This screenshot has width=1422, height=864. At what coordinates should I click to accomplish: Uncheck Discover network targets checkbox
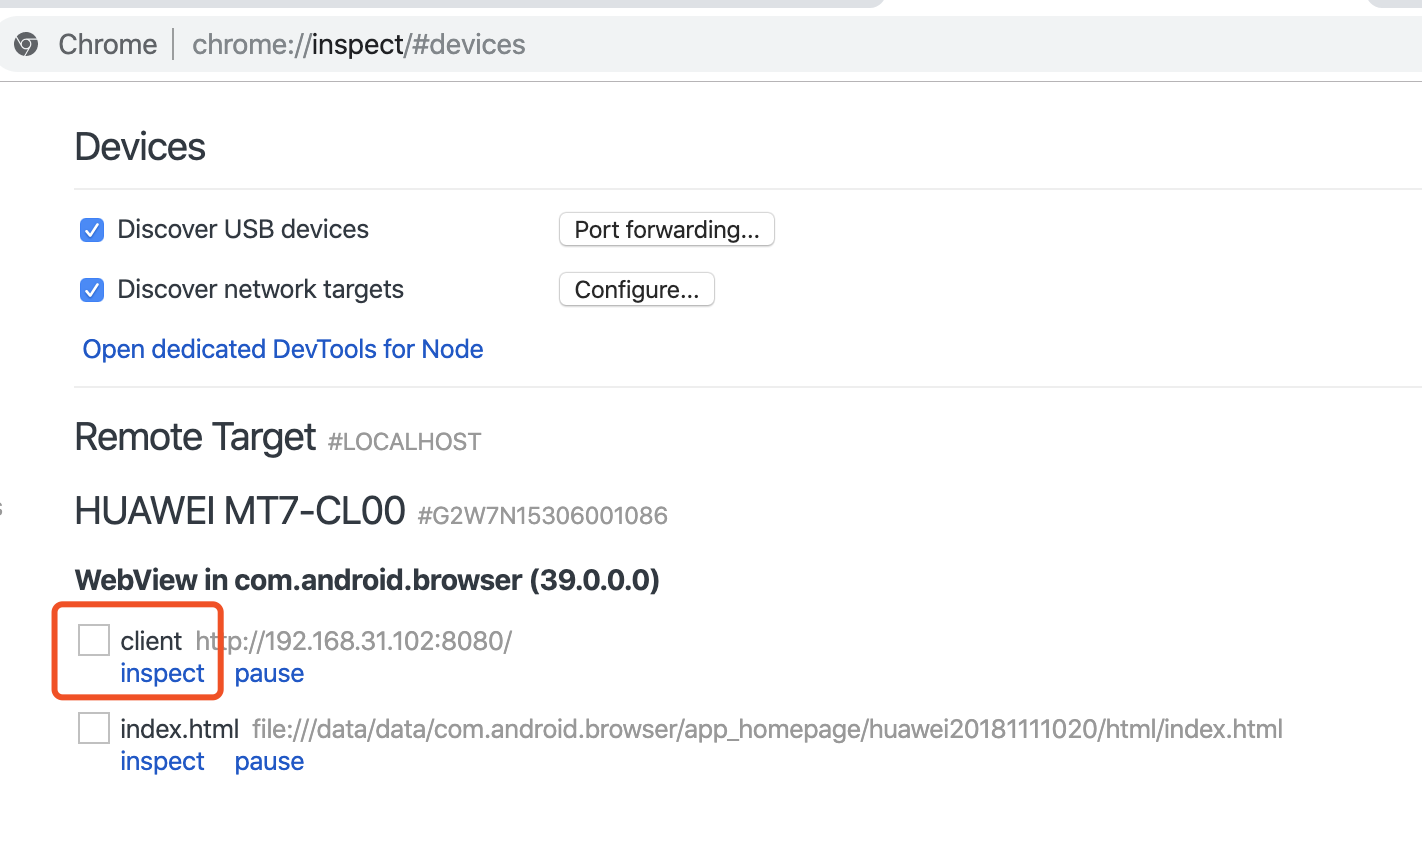click(x=92, y=290)
